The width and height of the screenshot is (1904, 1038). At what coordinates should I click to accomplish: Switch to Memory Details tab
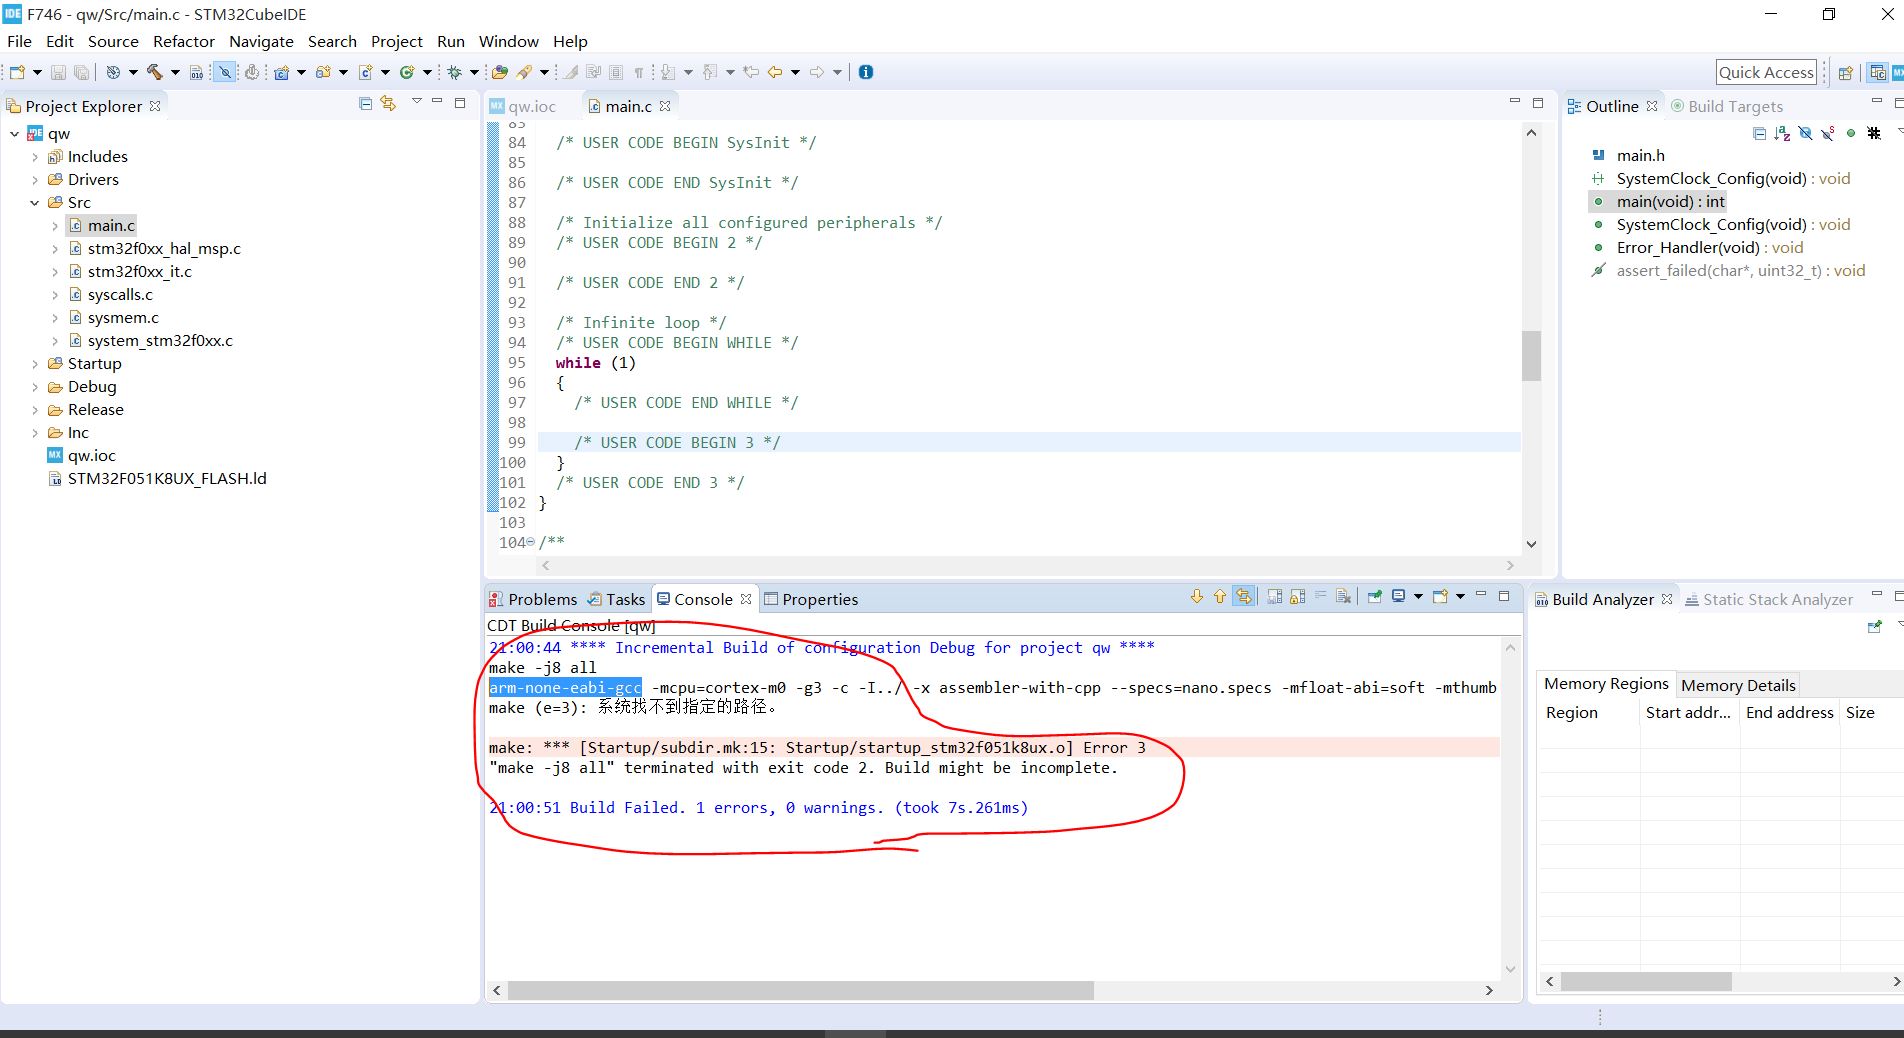pos(1738,685)
